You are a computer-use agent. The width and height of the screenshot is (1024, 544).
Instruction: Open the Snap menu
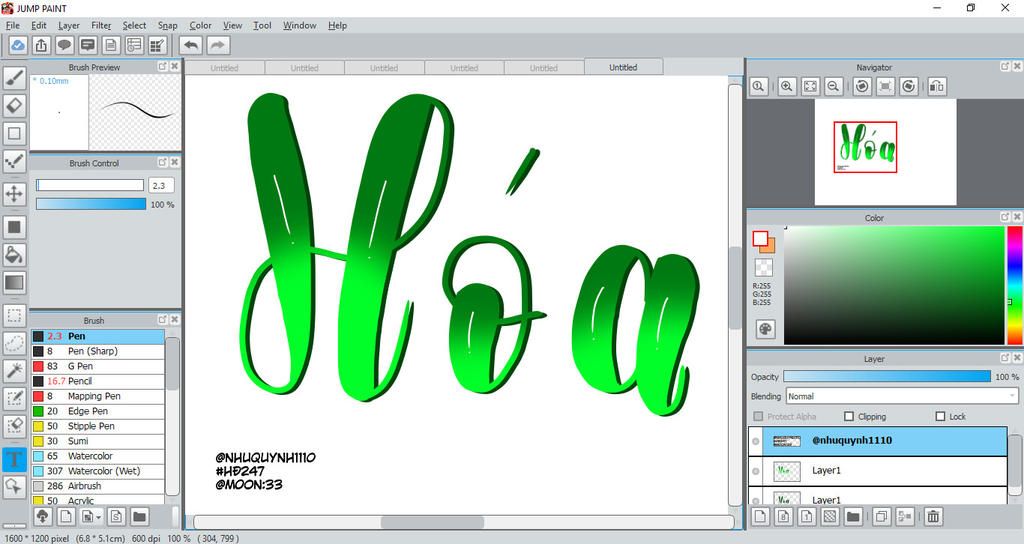167,25
